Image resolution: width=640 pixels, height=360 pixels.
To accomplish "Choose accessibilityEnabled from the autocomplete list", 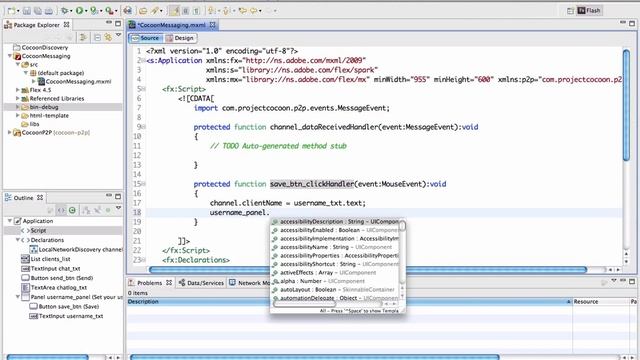I will click(334, 230).
